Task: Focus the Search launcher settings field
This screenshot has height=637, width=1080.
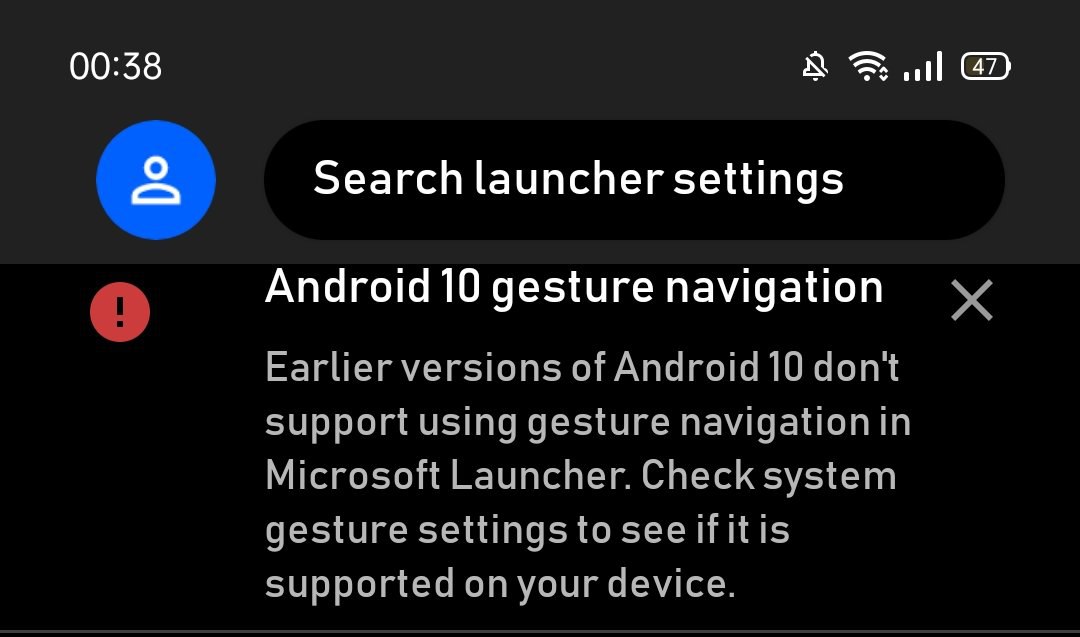Action: [634, 180]
